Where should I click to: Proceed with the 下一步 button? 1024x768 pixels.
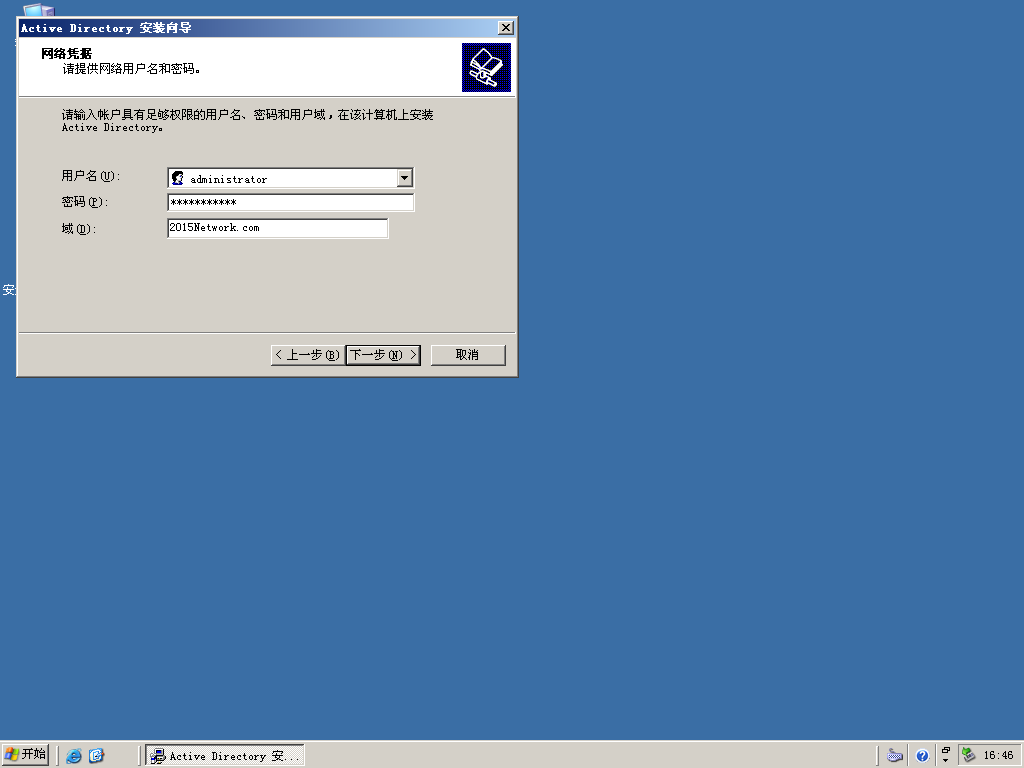[x=383, y=355]
